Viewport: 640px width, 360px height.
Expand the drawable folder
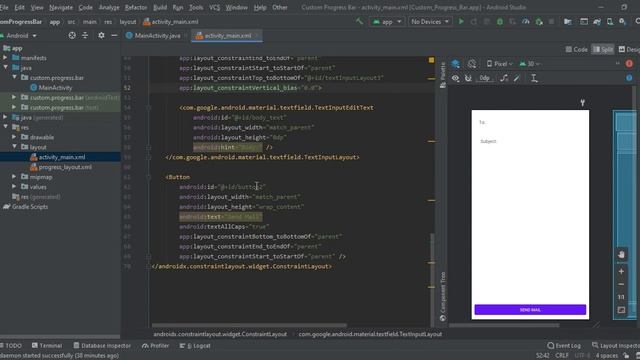click(14, 137)
